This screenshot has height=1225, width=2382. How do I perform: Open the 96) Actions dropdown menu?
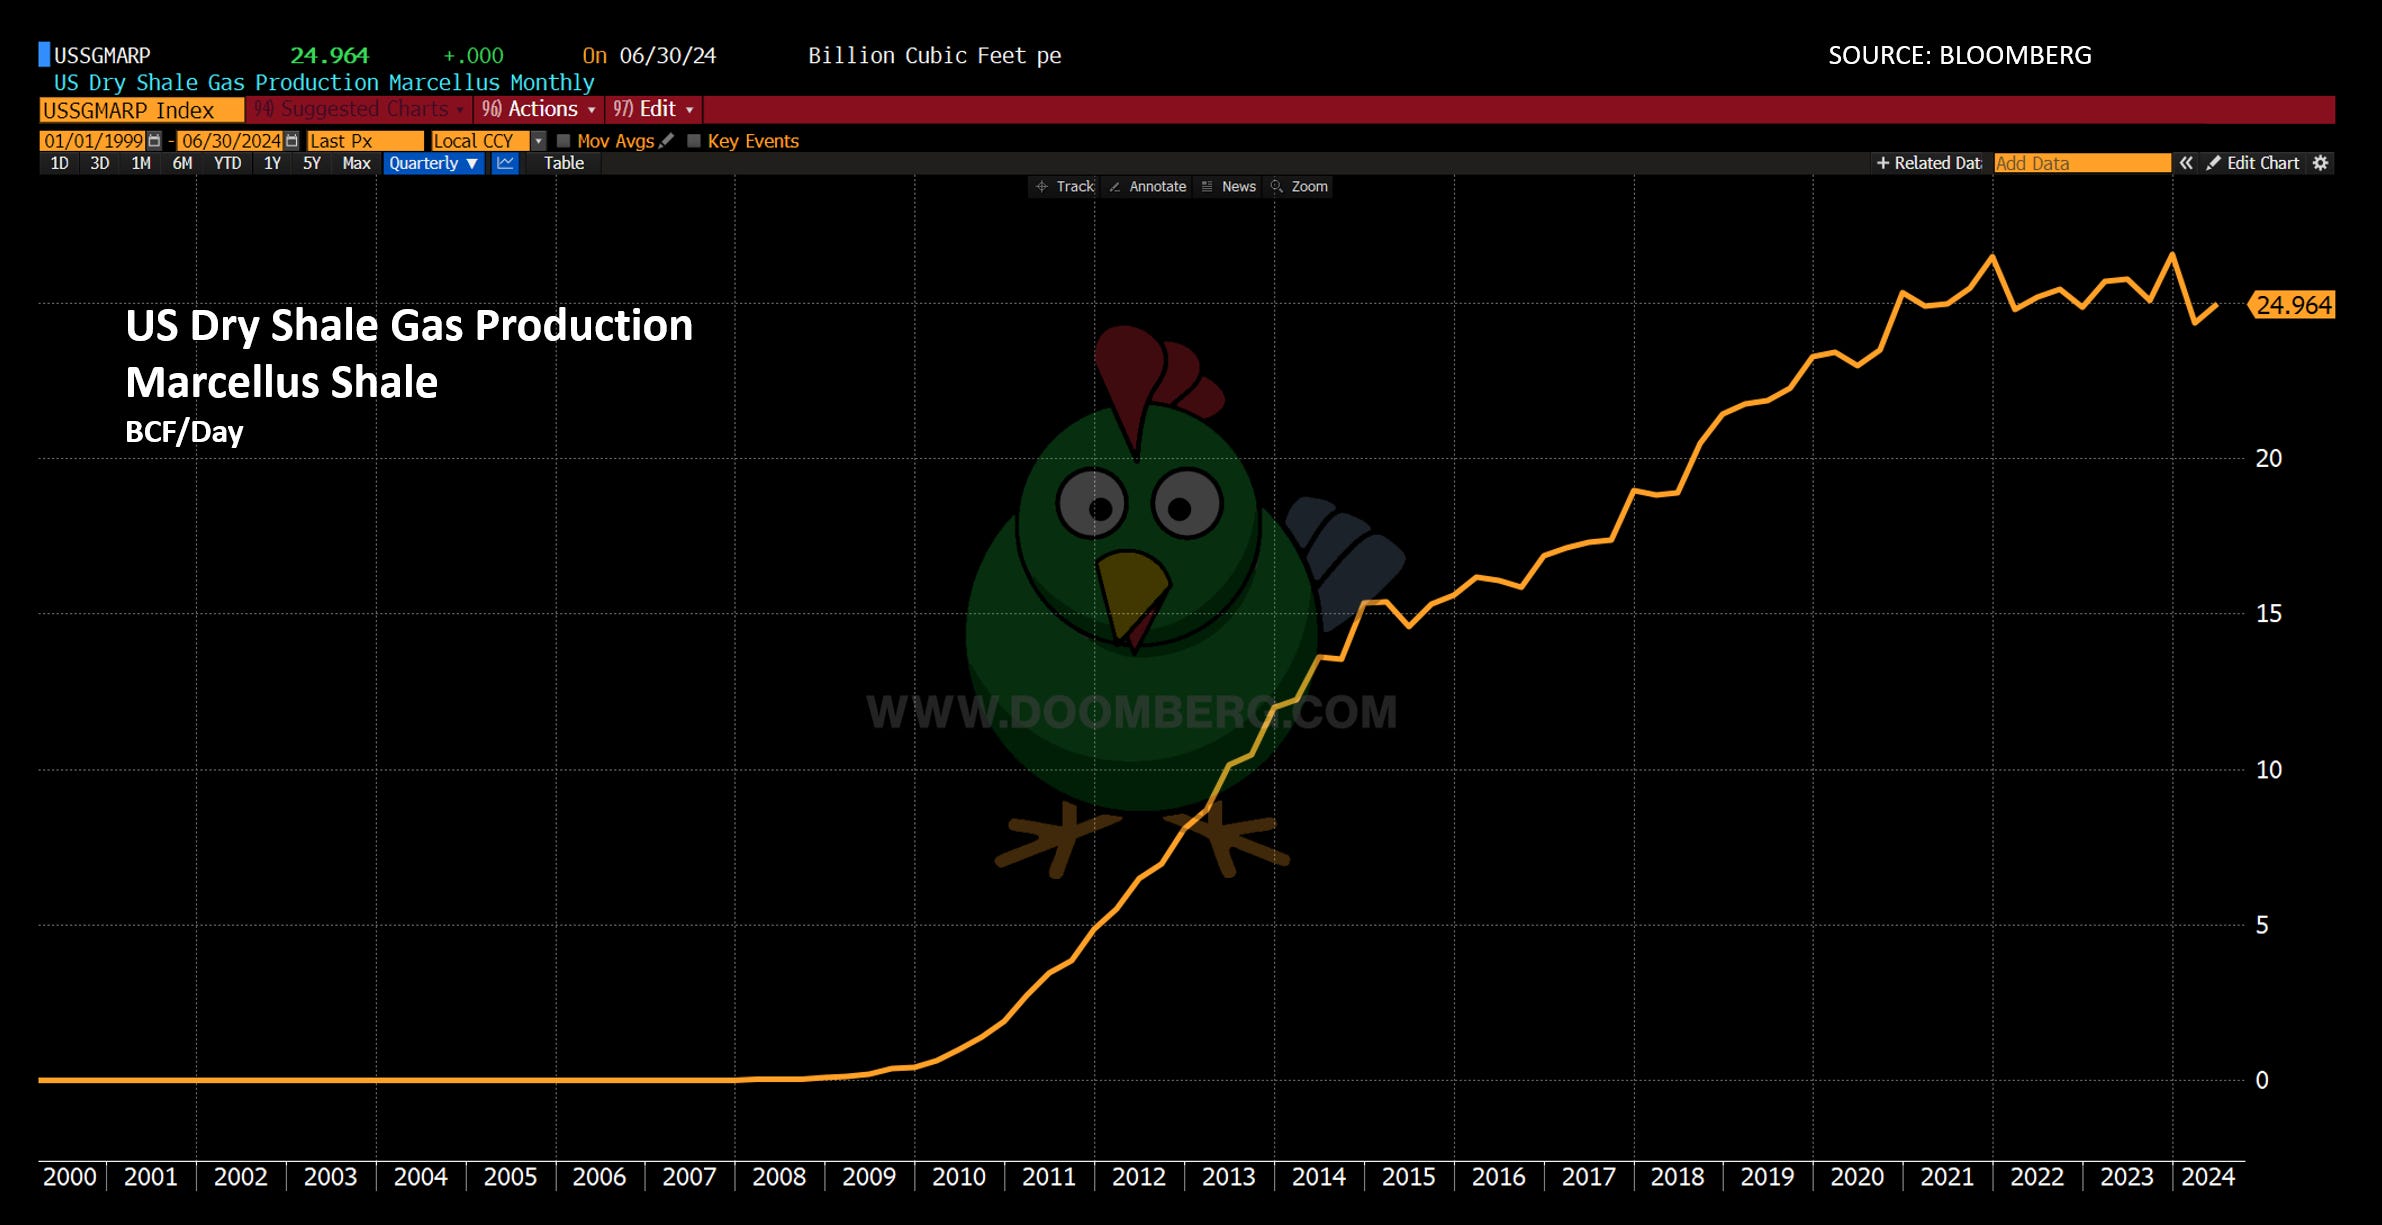point(538,109)
